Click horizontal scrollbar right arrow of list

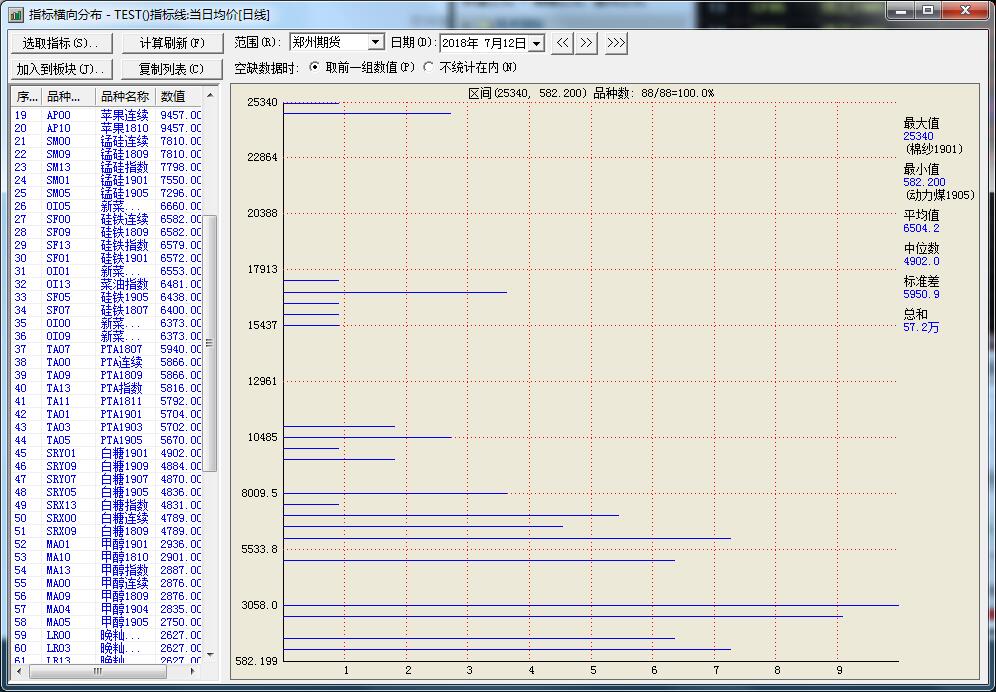[192, 671]
